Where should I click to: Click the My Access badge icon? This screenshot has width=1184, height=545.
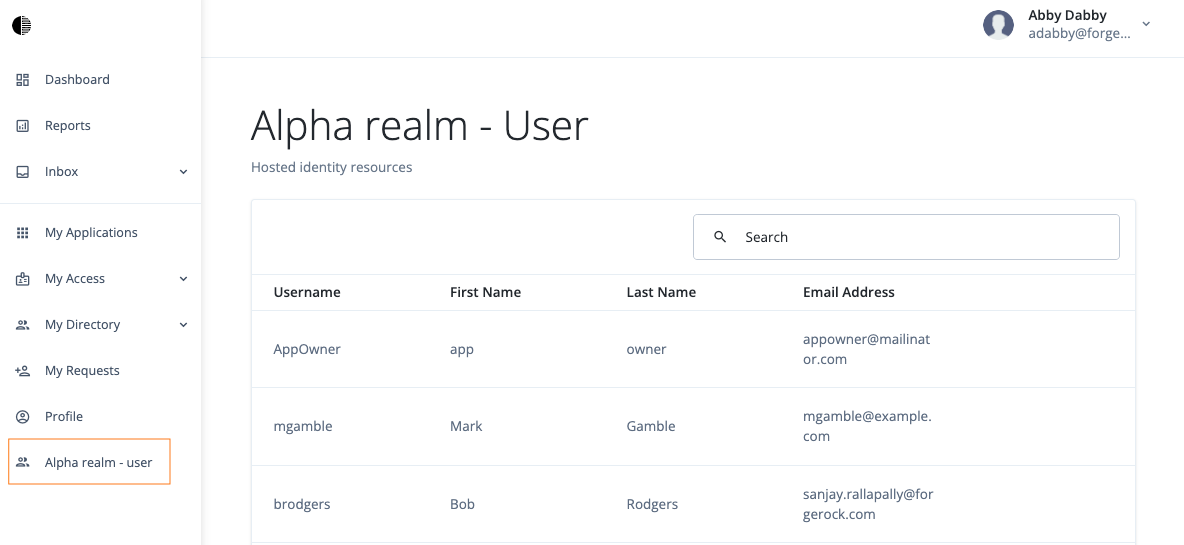pos(23,279)
